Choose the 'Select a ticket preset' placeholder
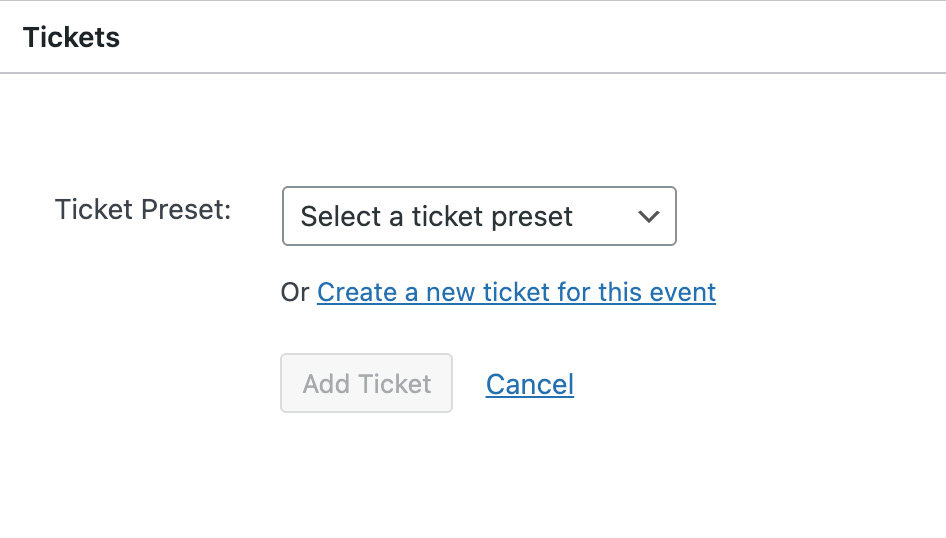Screen dimensions: 946x538 (437, 216)
